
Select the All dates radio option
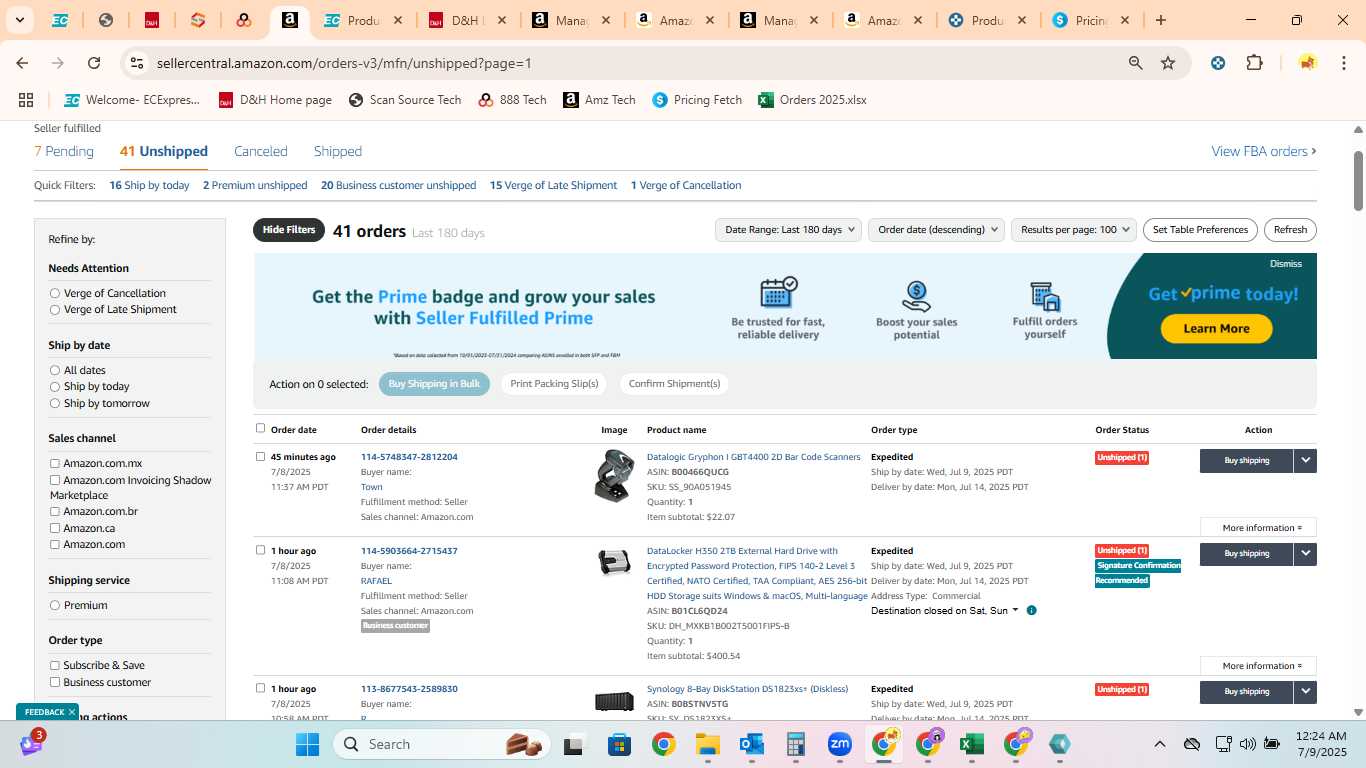(55, 370)
